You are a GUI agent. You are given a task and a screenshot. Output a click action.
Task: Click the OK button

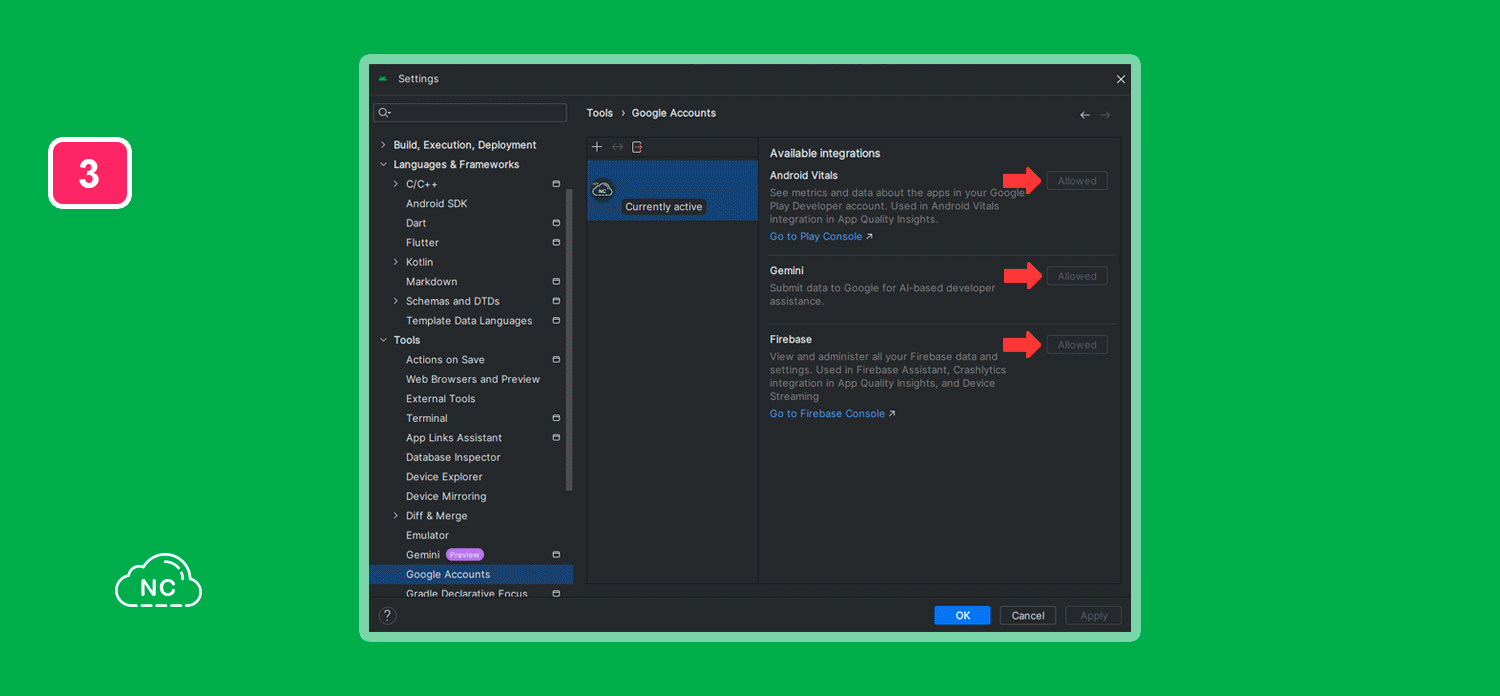point(962,616)
